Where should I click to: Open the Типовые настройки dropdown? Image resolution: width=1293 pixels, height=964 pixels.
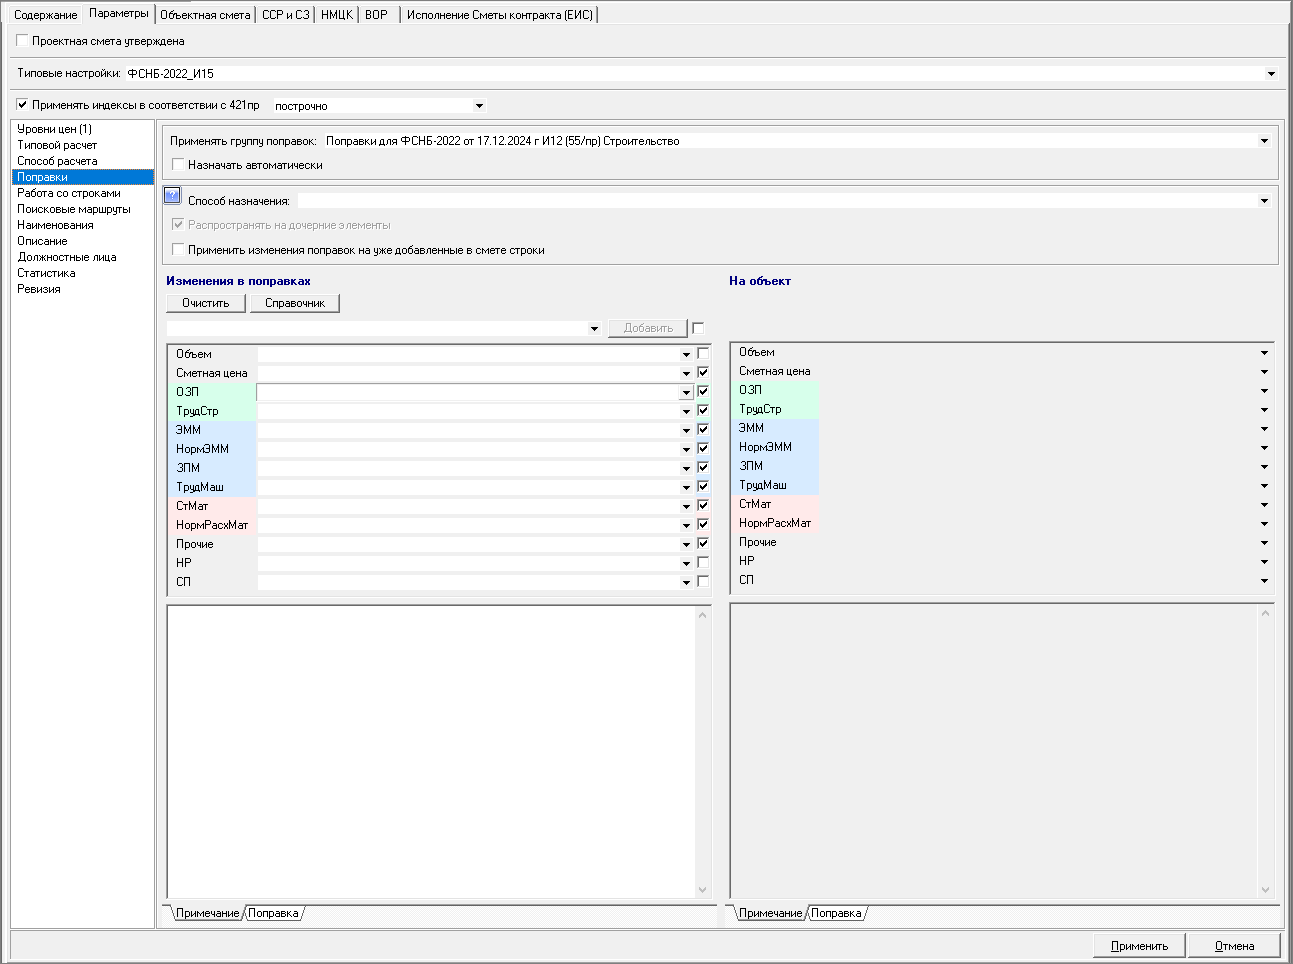tap(1271, 74)
